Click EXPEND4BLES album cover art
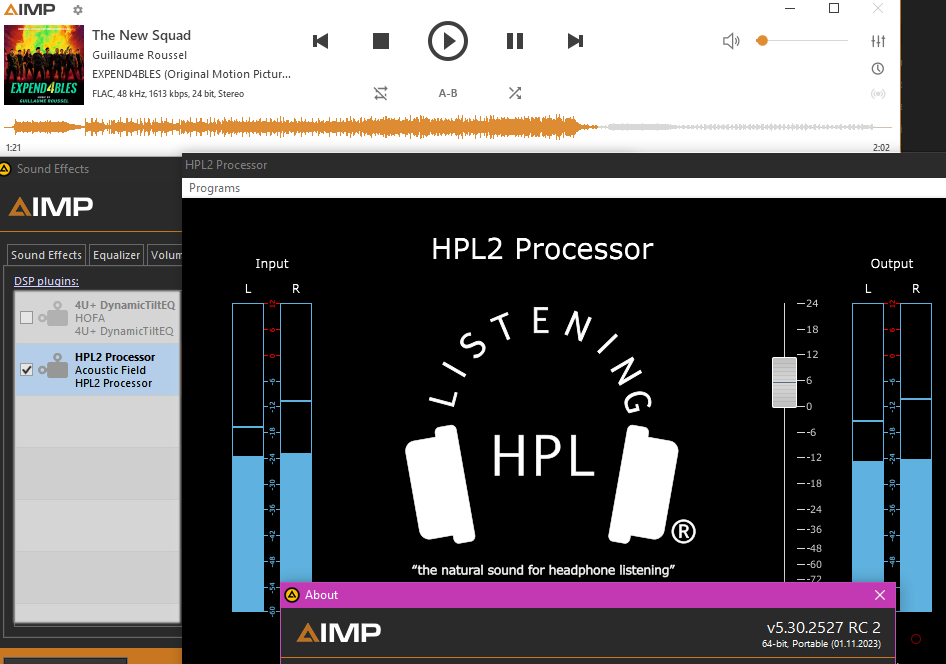 pos(44,65)
